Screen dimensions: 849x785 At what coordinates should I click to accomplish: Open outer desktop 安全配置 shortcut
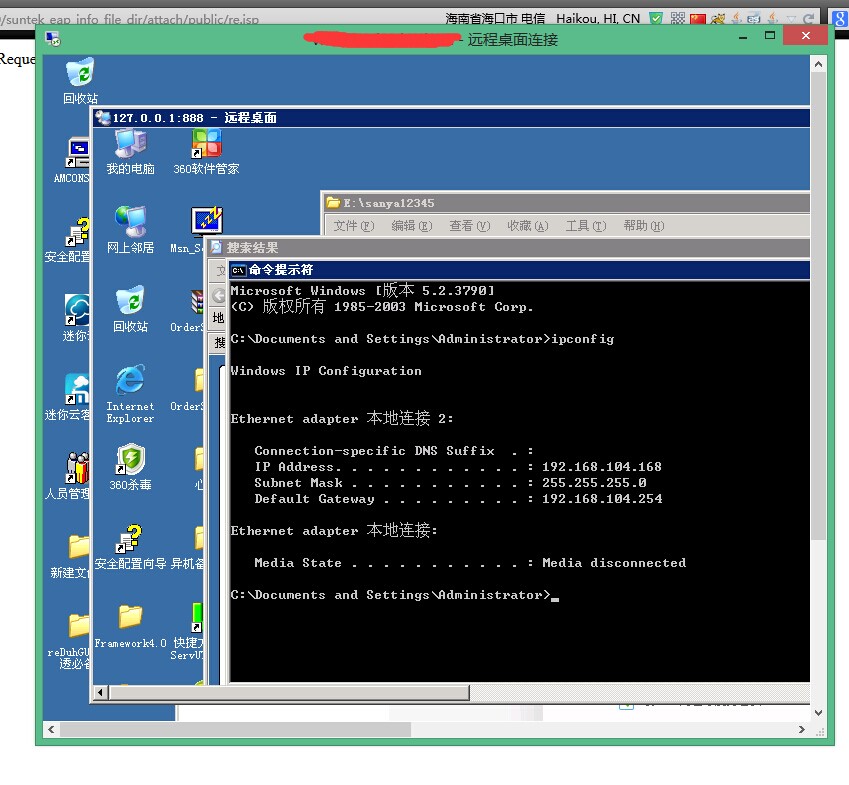point(78,232)
